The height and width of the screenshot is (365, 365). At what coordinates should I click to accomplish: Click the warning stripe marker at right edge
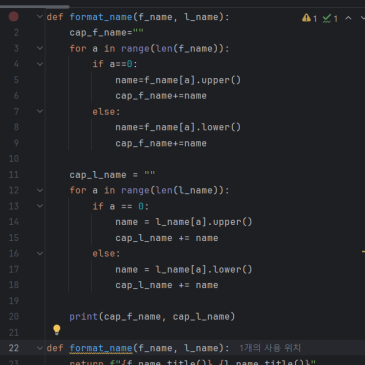363,251
